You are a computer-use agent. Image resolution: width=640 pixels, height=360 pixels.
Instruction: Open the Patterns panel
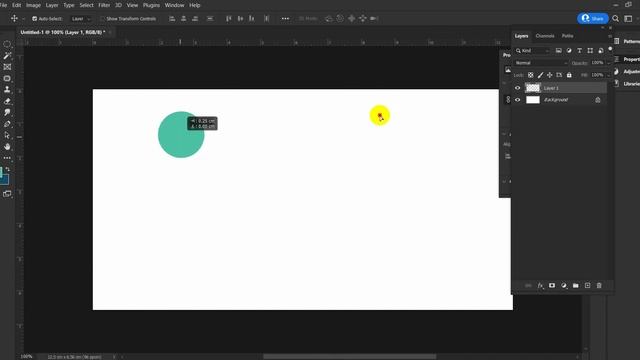click(x=627, y=41)
